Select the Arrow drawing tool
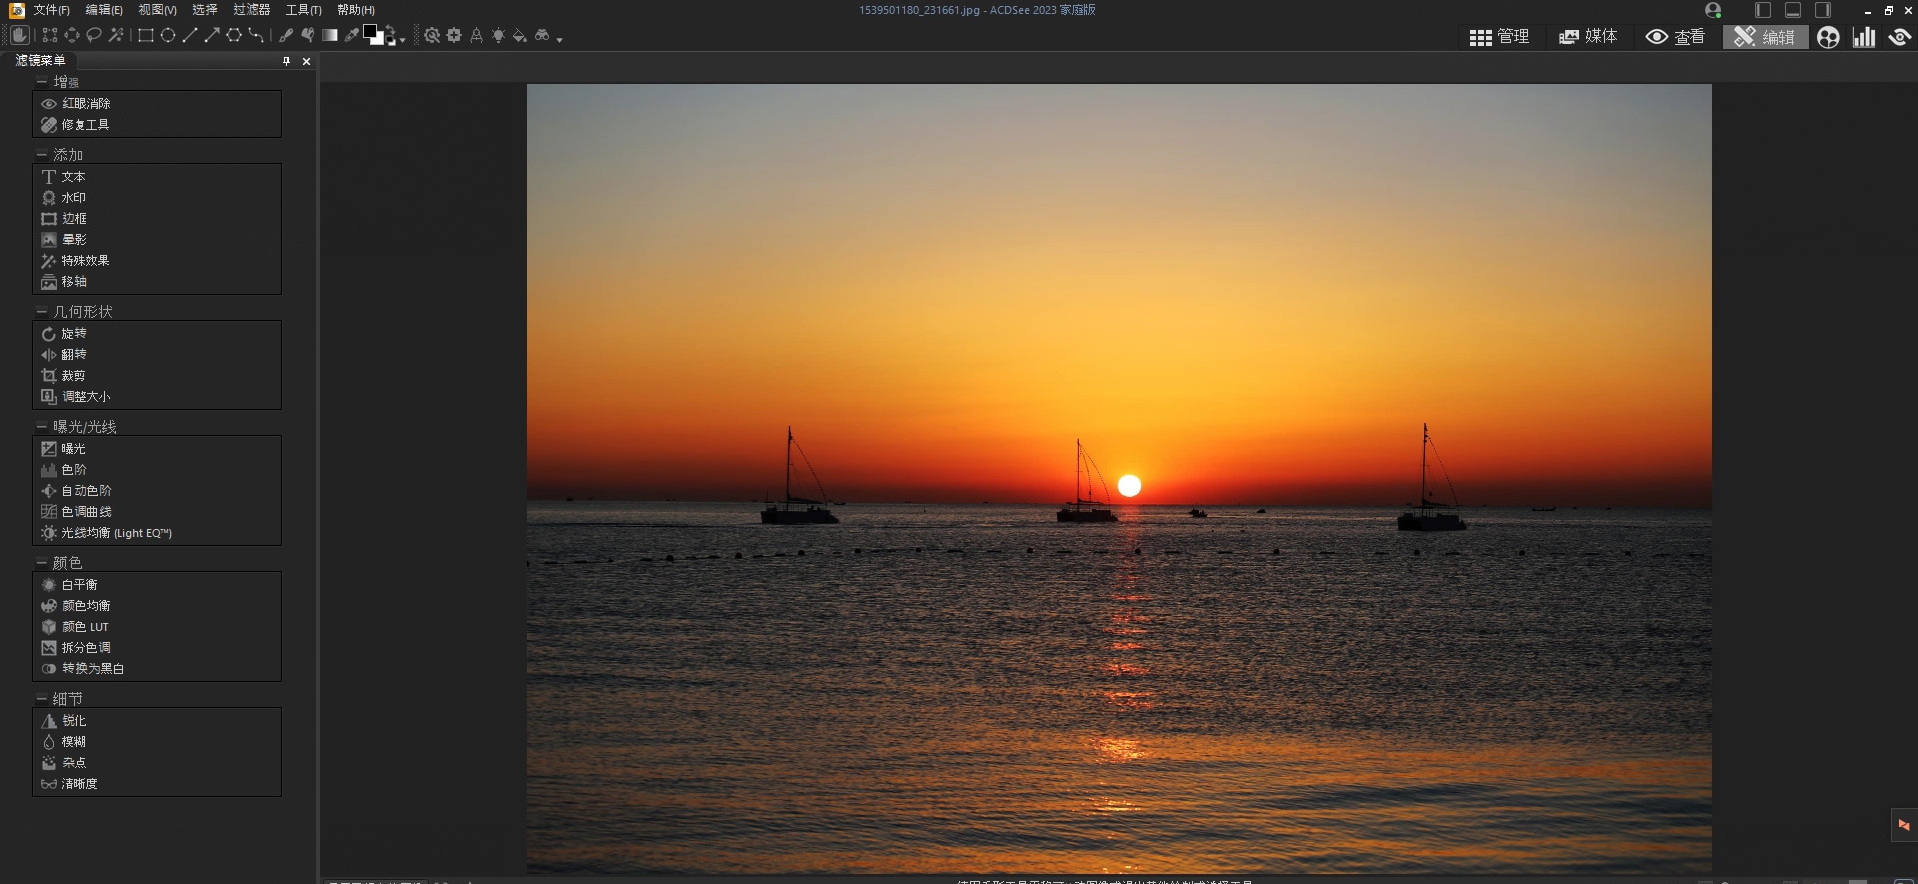 click(212, 36)
